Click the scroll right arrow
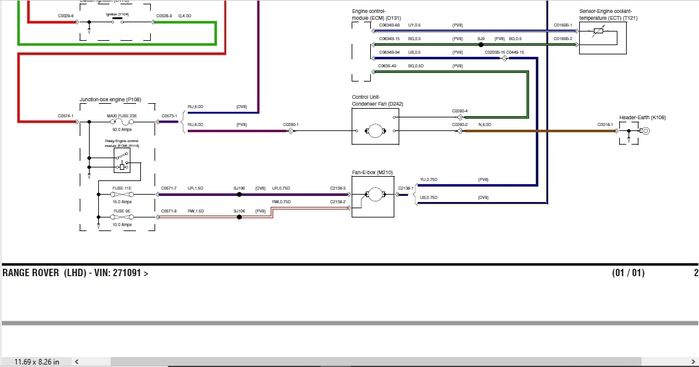 point(693,362)
